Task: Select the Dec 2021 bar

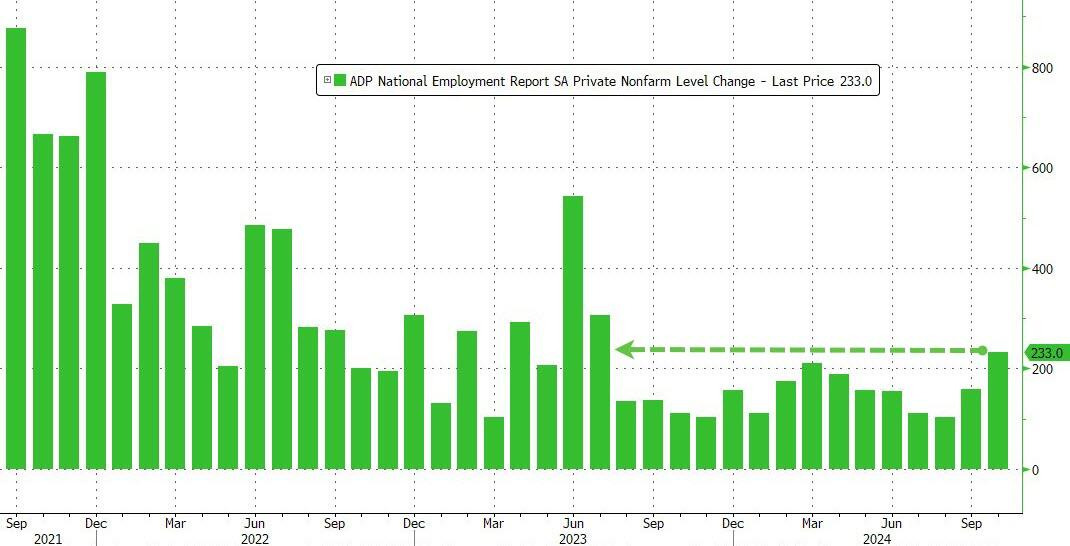Action: pyautogui.click(x=96, y=270)
